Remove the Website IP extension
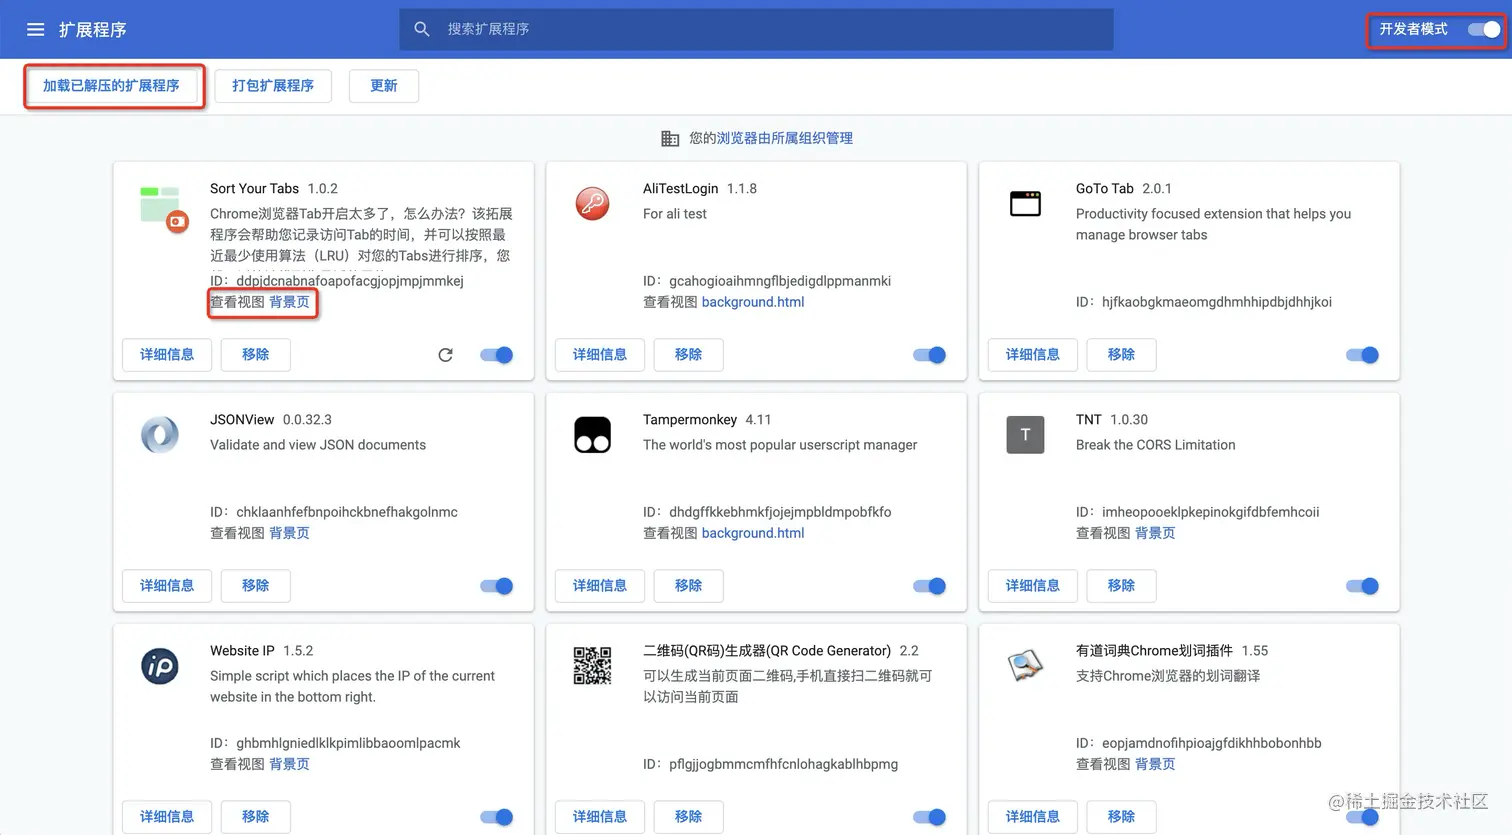1512x835 pixels. [255, 817]
